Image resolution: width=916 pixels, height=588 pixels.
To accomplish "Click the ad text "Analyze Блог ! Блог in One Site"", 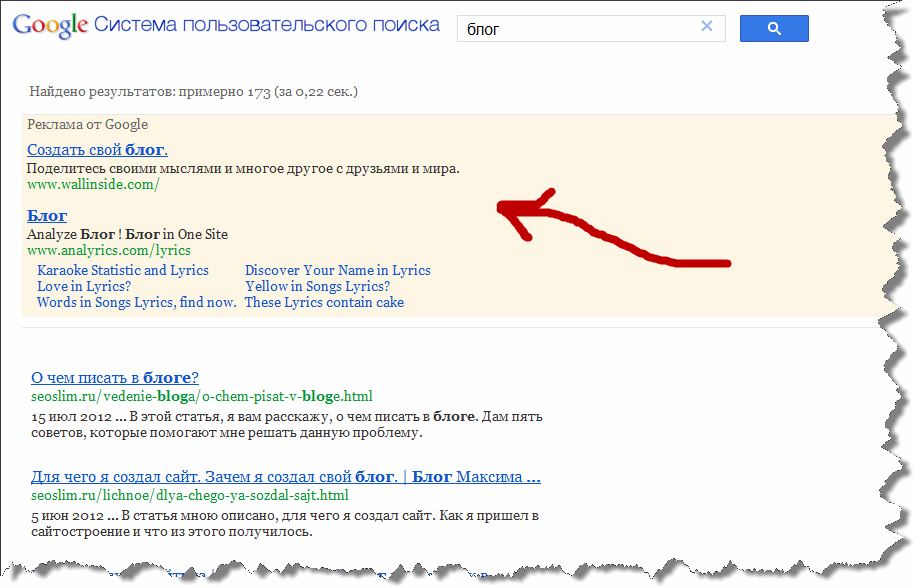I will [x=127, y=235].
